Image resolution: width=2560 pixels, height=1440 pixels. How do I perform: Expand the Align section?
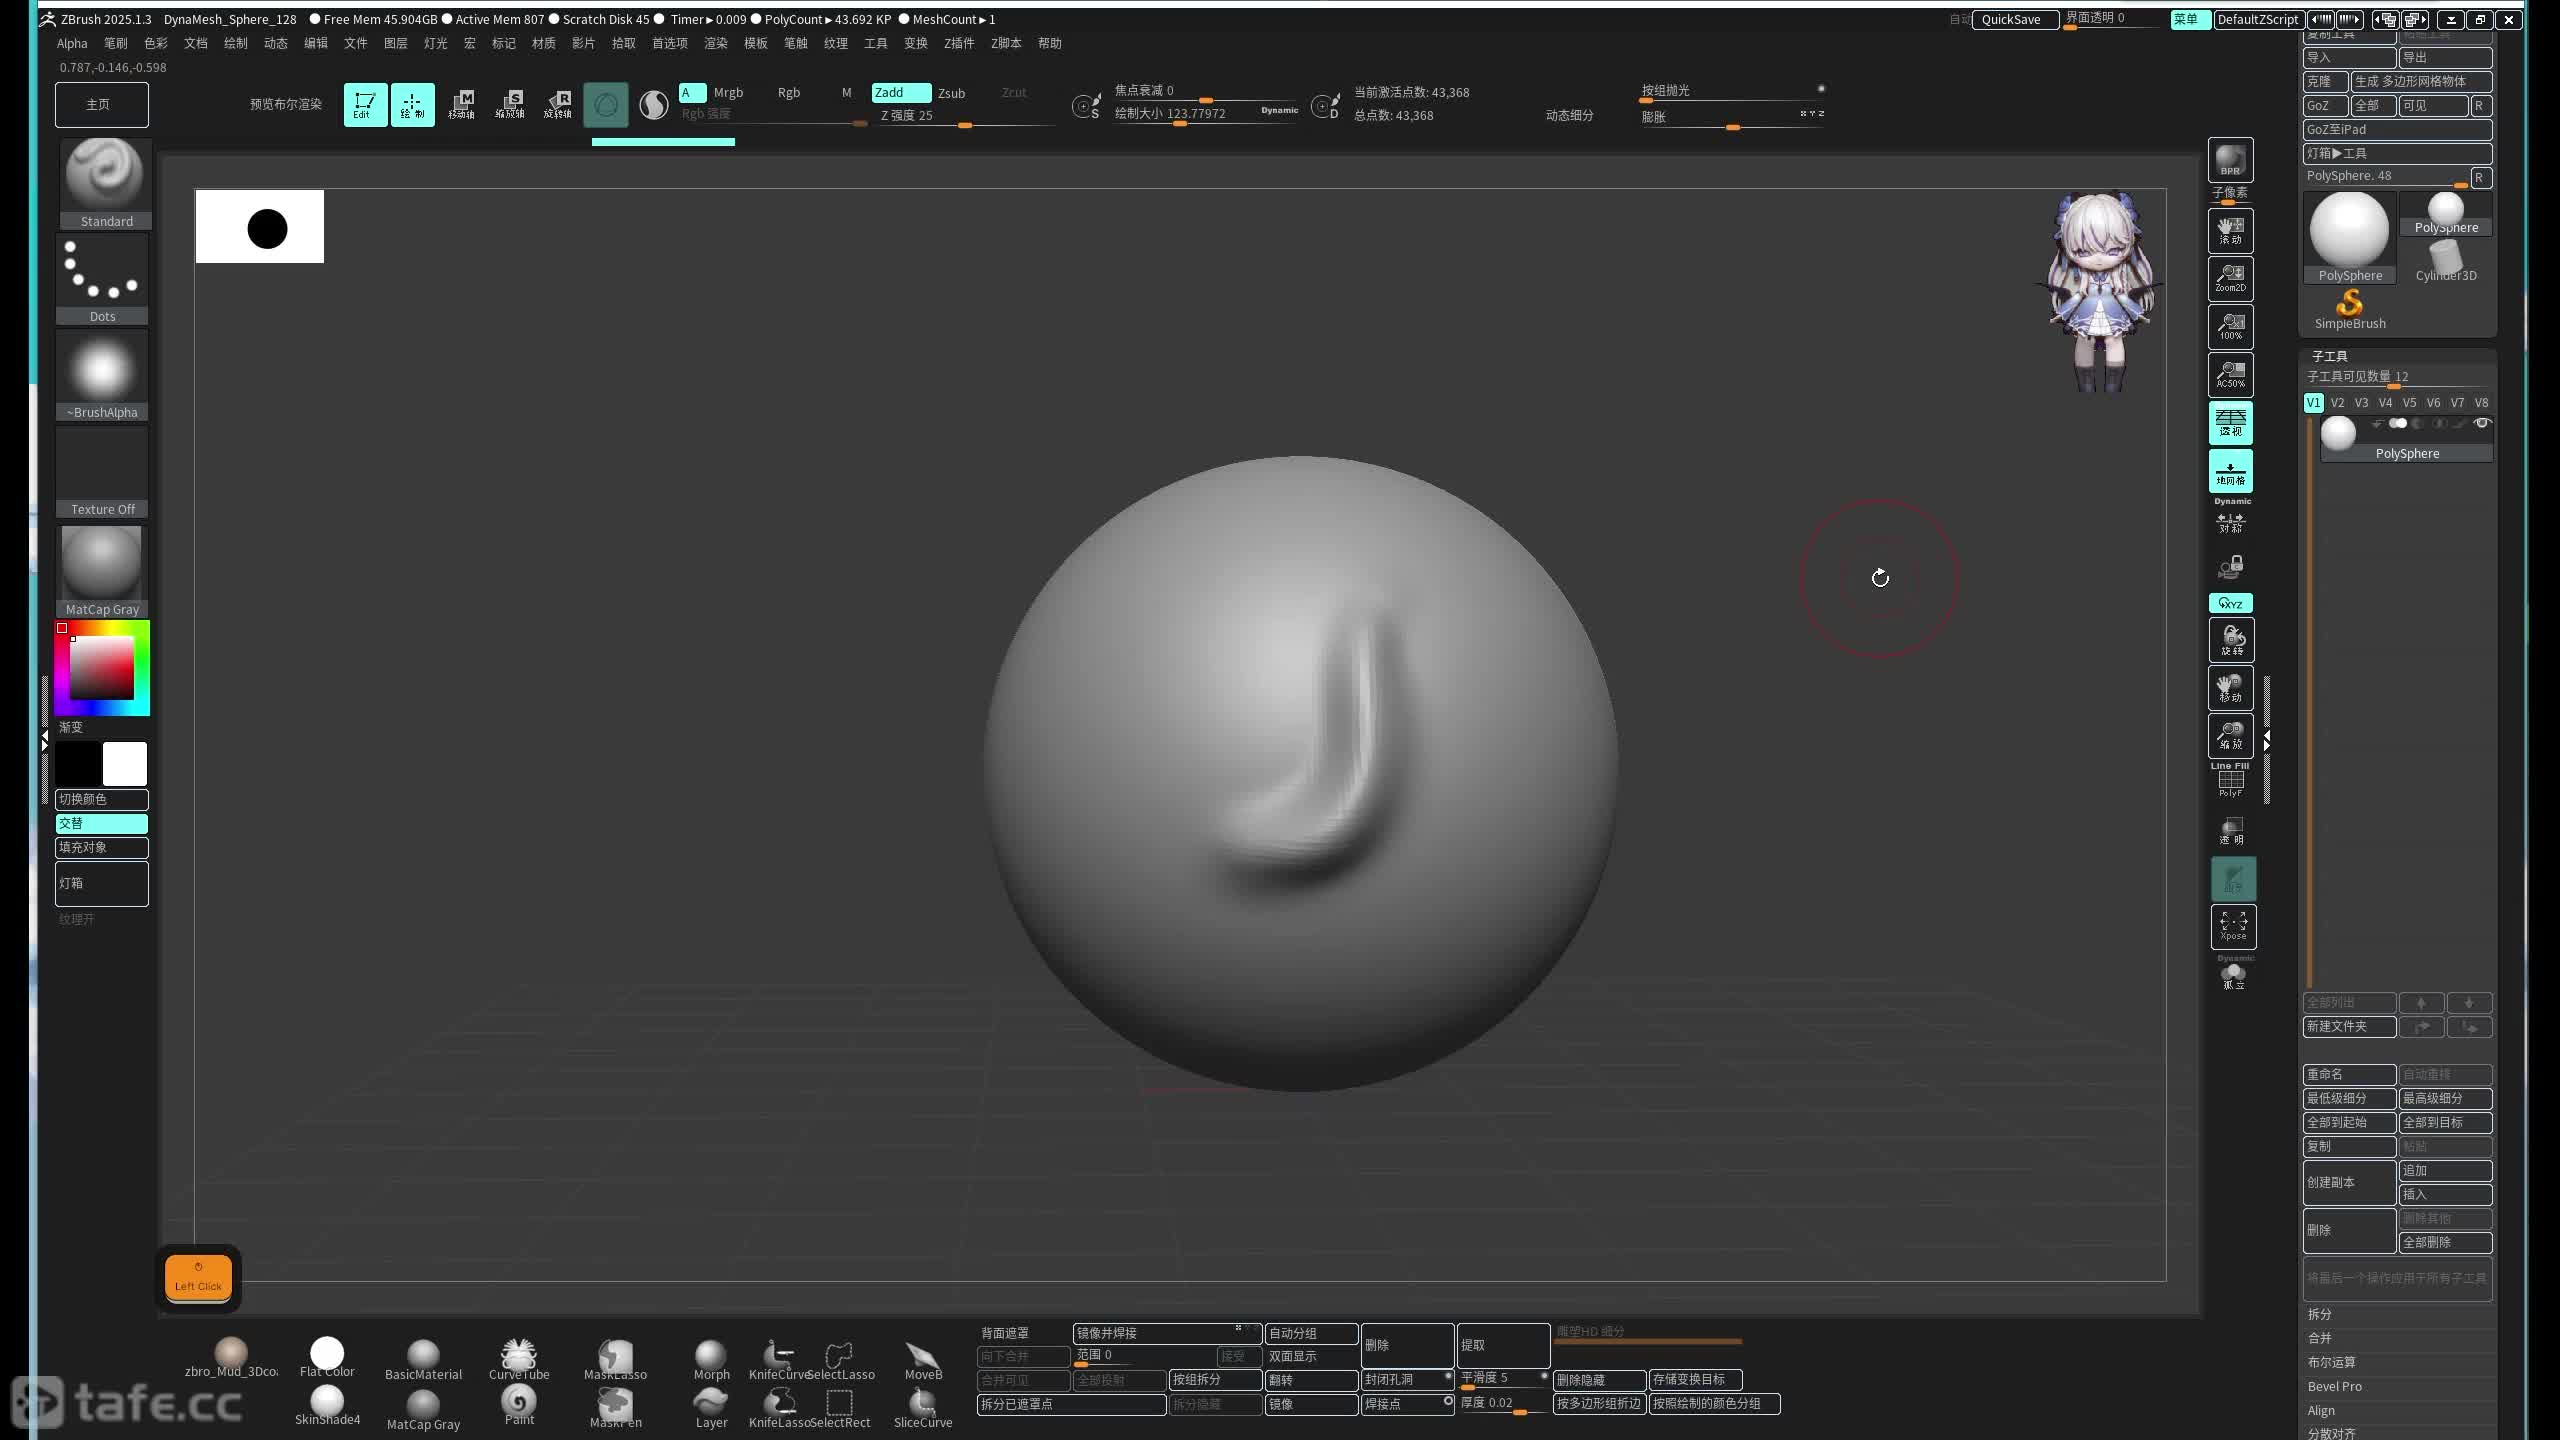click(2321, 1410)
